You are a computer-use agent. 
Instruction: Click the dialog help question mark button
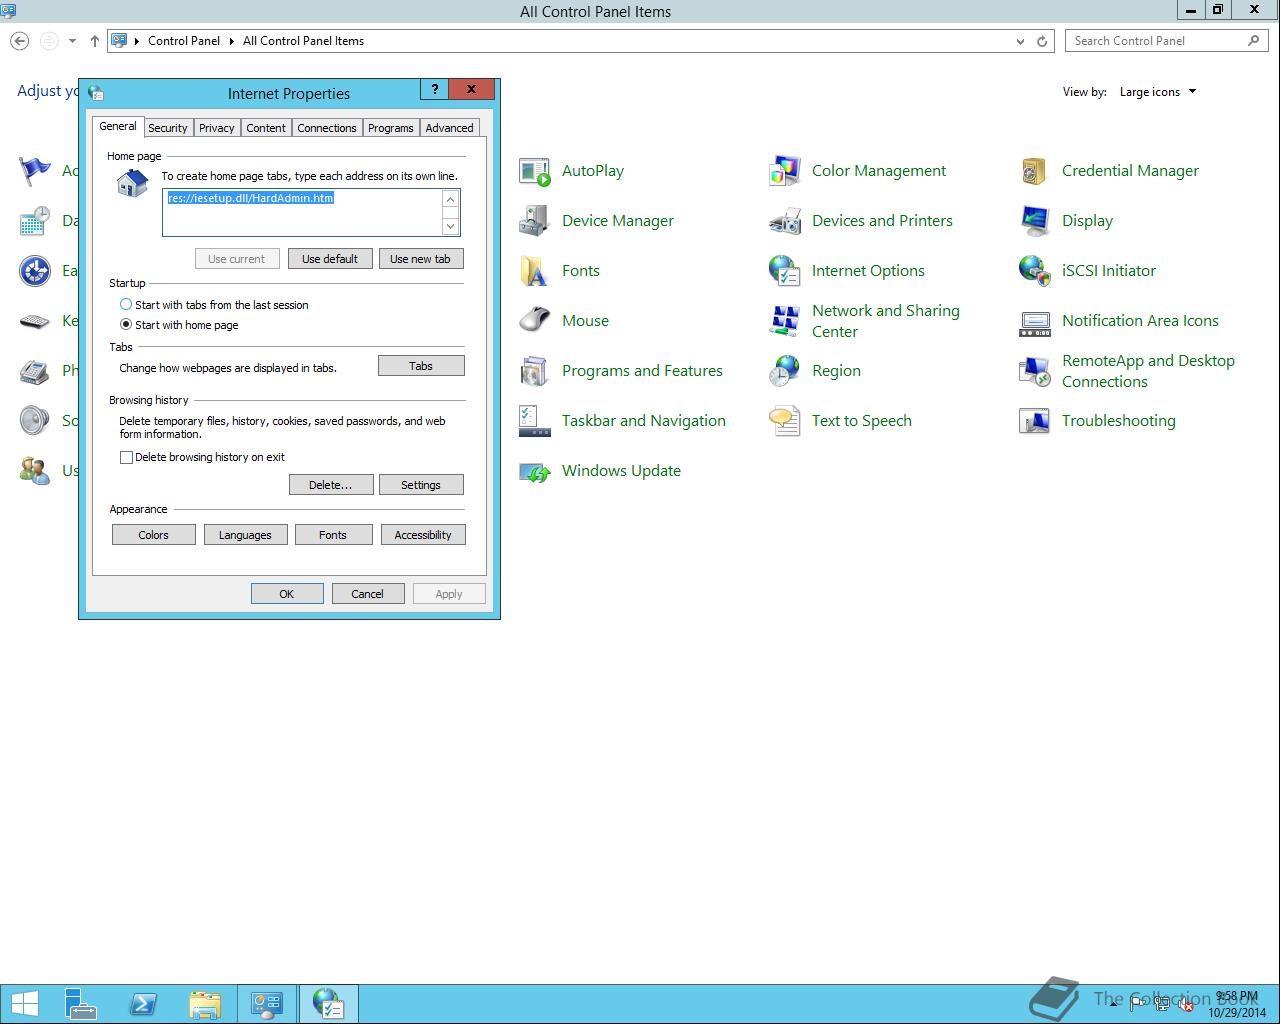(x=434, y=89)
